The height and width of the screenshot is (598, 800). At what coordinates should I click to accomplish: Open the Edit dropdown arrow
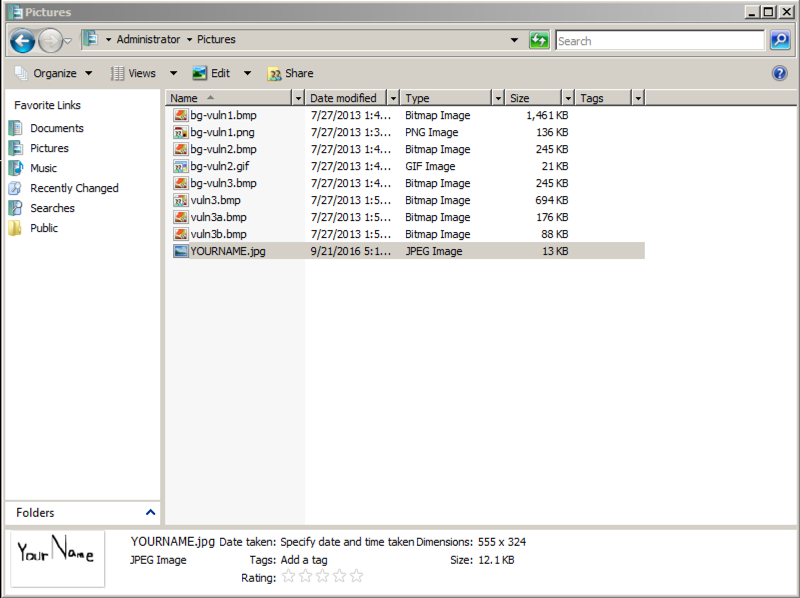[247, 73]
